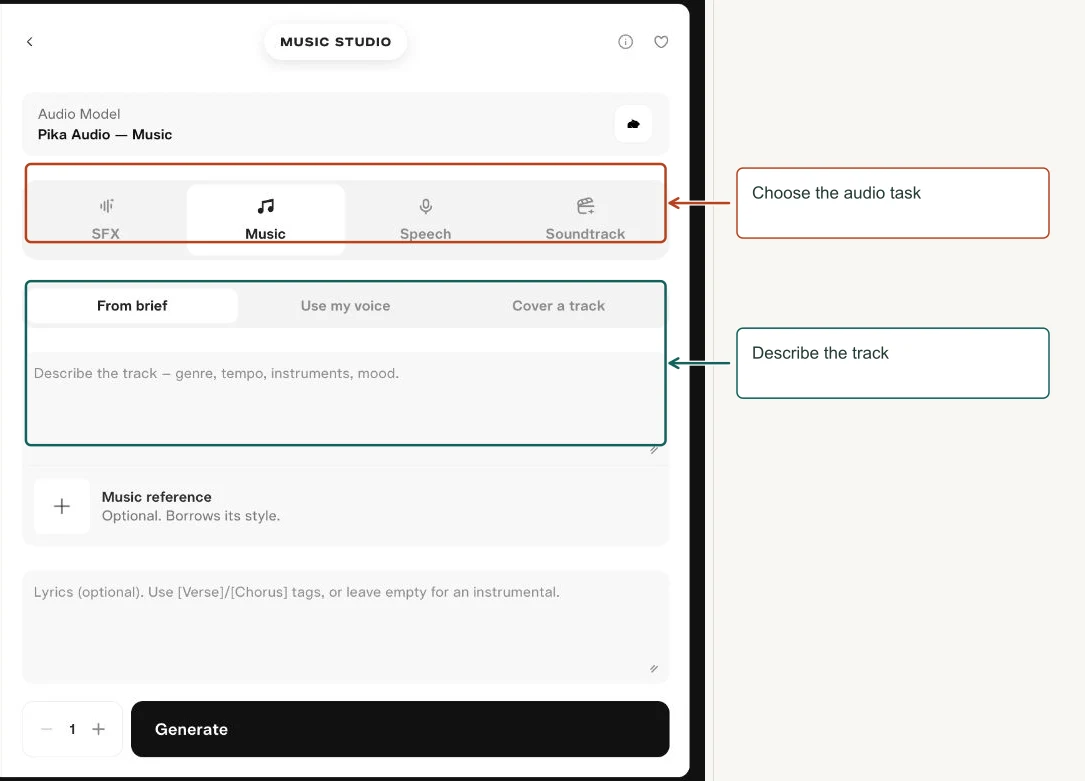Select the Music audio task

[x=266, y=219]
